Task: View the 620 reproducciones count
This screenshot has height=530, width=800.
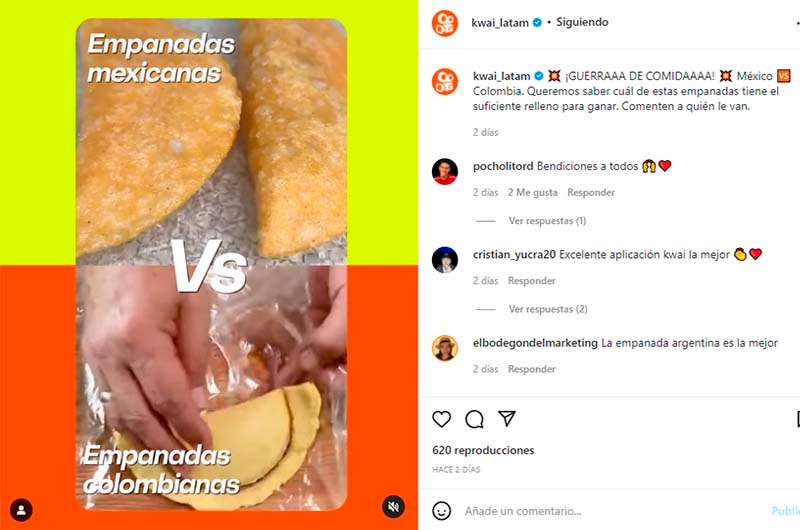Action: point(483,450)
